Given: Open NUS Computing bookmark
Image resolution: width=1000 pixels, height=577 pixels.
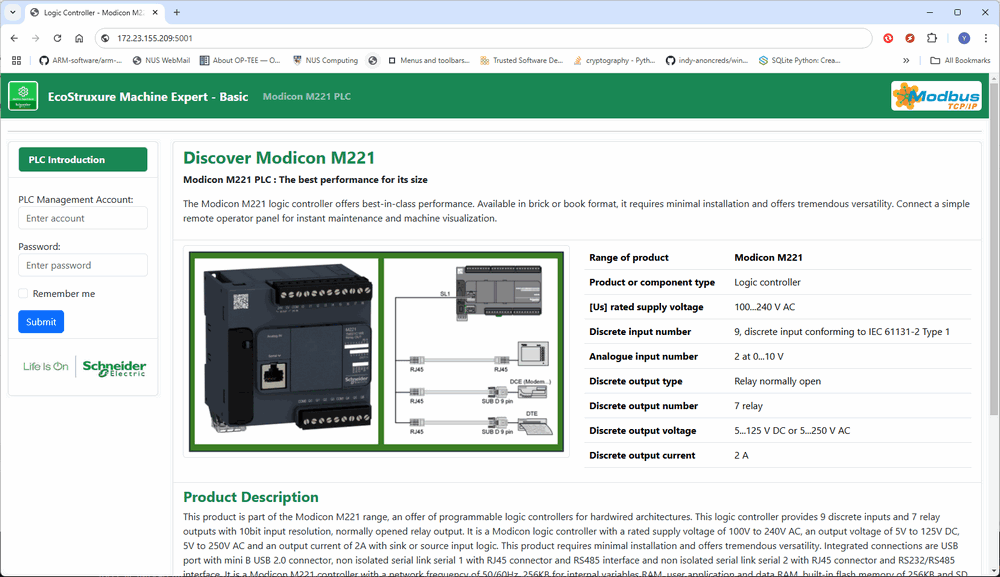Looking at the screenshot, I should [x=325, y=61].
